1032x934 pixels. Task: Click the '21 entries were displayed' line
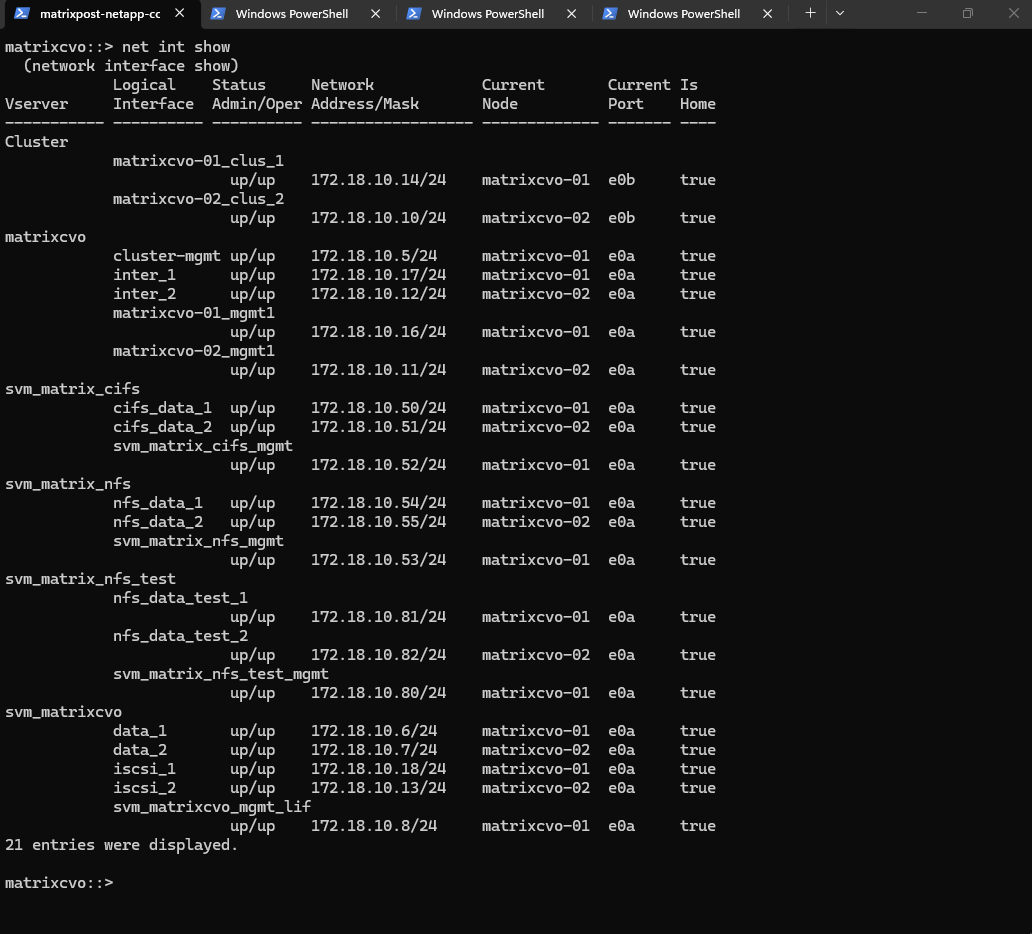click(x=121, y=845)
